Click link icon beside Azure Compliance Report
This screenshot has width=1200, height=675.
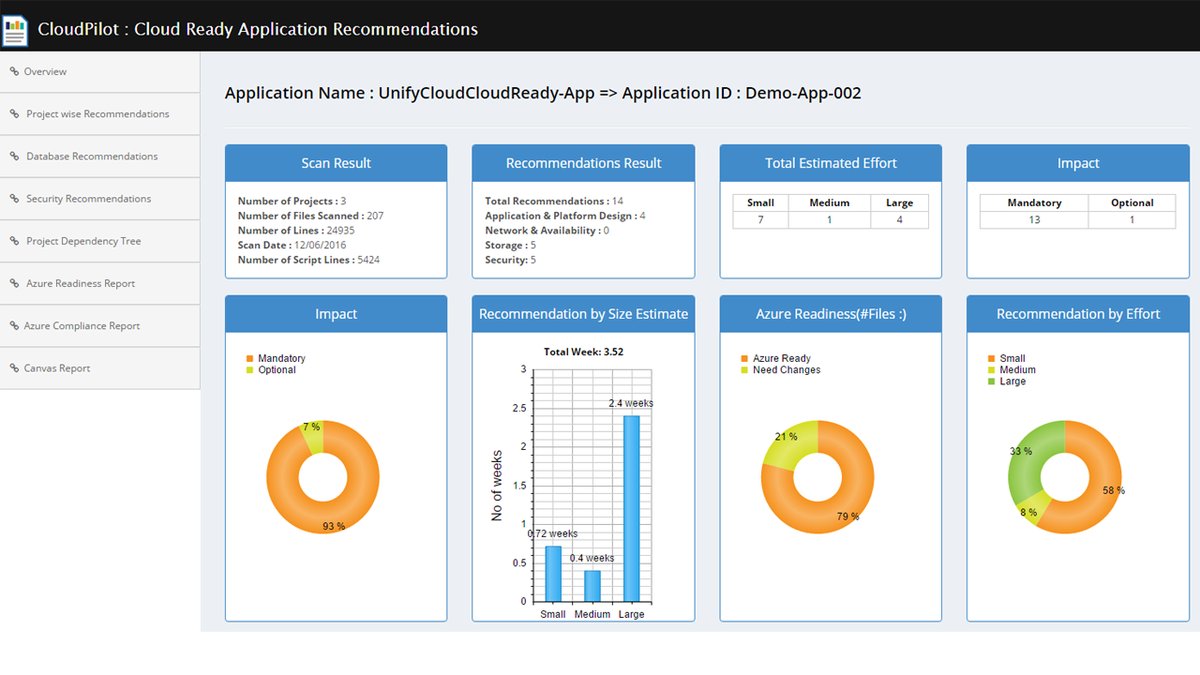point(14,325)
